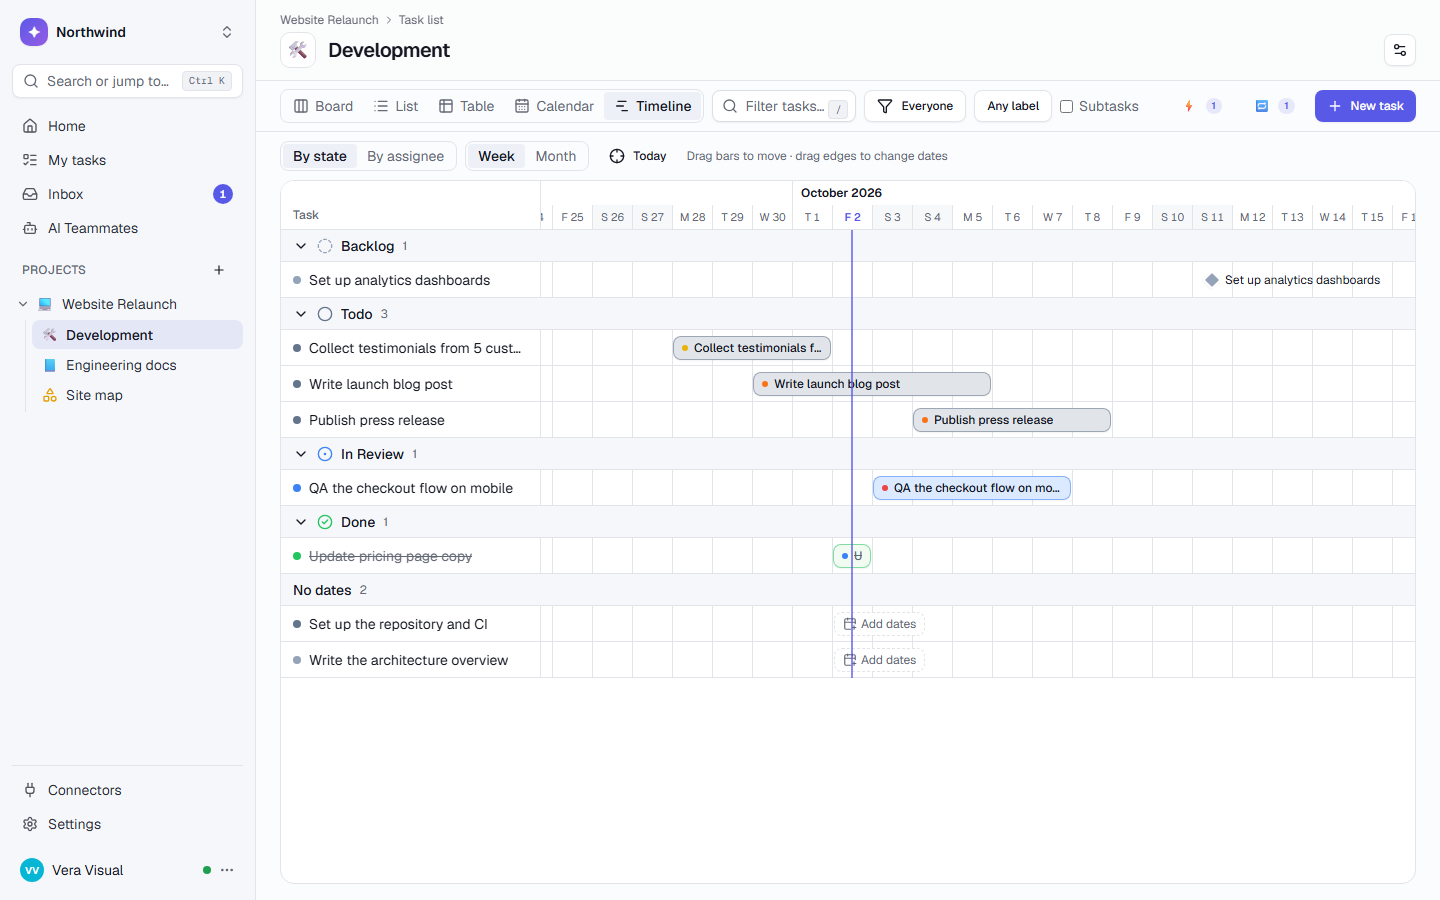Collapse the Done group
This screenshot has width=1440, height=900.
click(x=301, y=522)
